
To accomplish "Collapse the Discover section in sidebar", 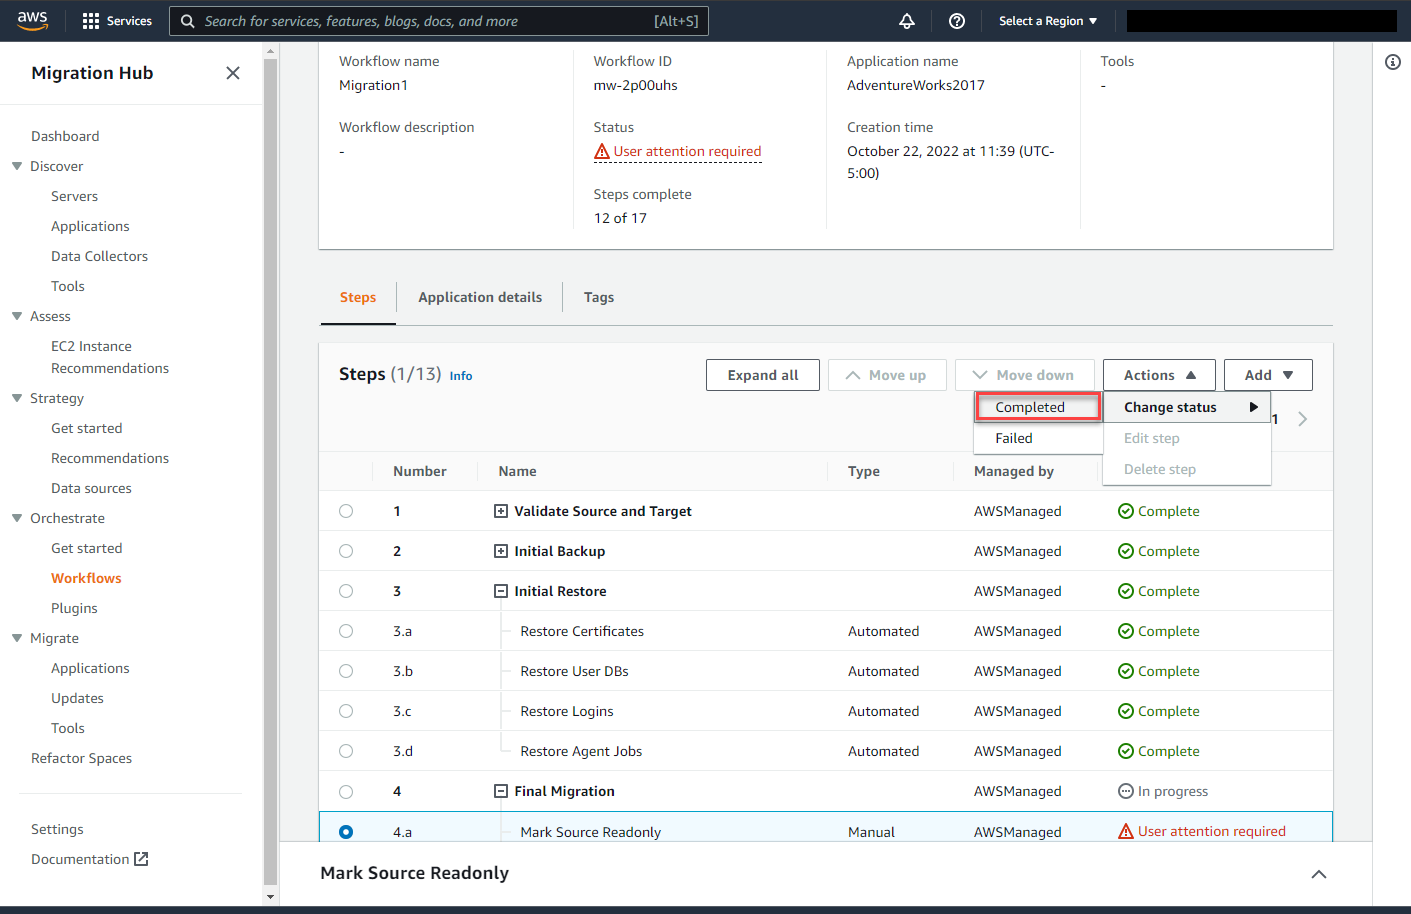I will pyautogui.click(x=17, y=166).
